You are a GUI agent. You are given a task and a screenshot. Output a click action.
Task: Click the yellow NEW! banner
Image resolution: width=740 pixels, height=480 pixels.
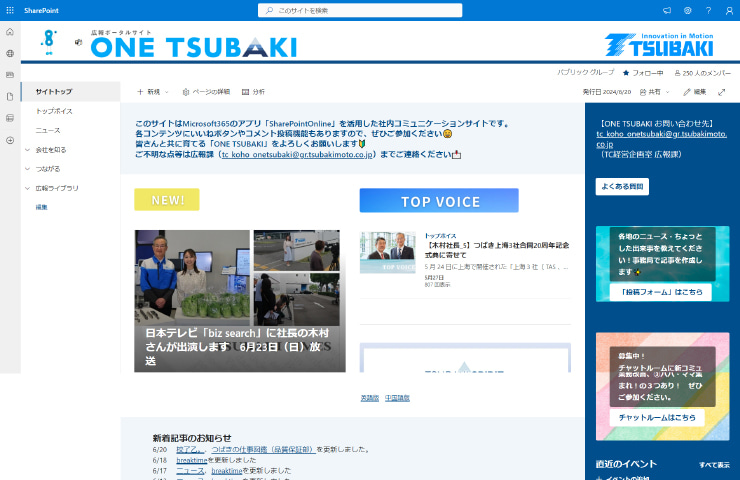pyautogui.click(x=167, y=200)
